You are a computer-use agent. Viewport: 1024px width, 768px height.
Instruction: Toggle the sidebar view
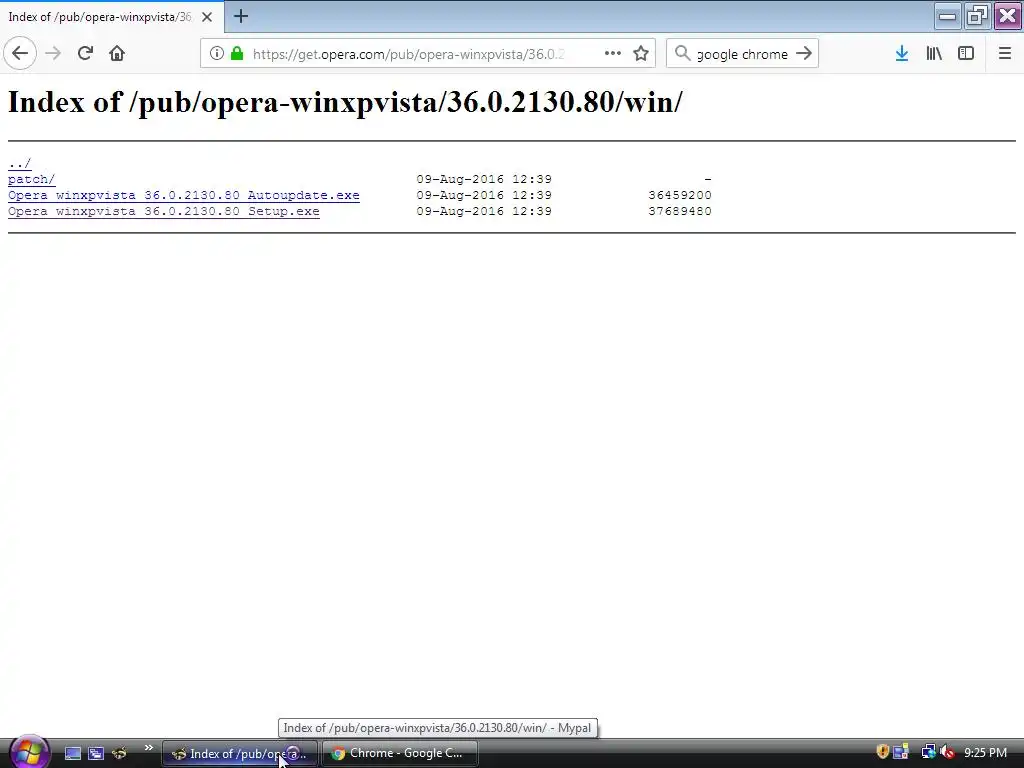point(966,54)
